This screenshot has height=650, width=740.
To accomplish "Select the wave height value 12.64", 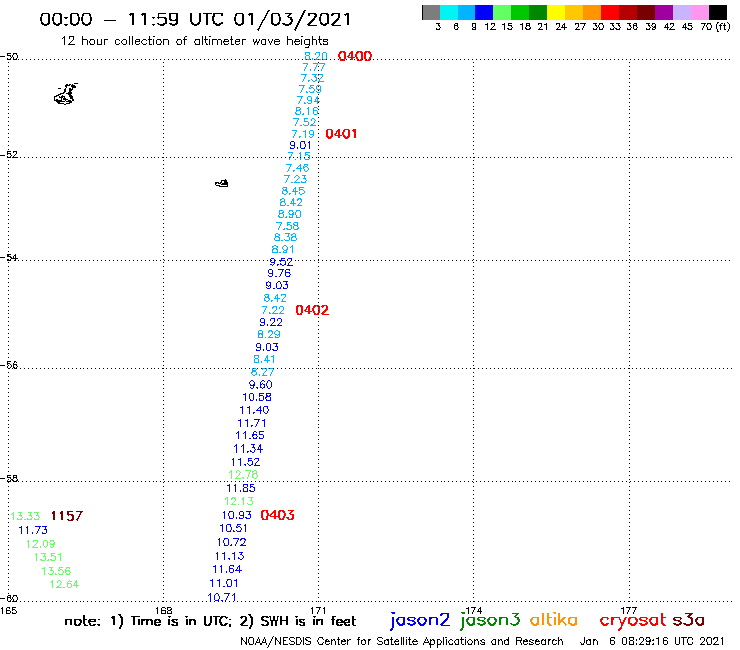I will click(65, 584).
